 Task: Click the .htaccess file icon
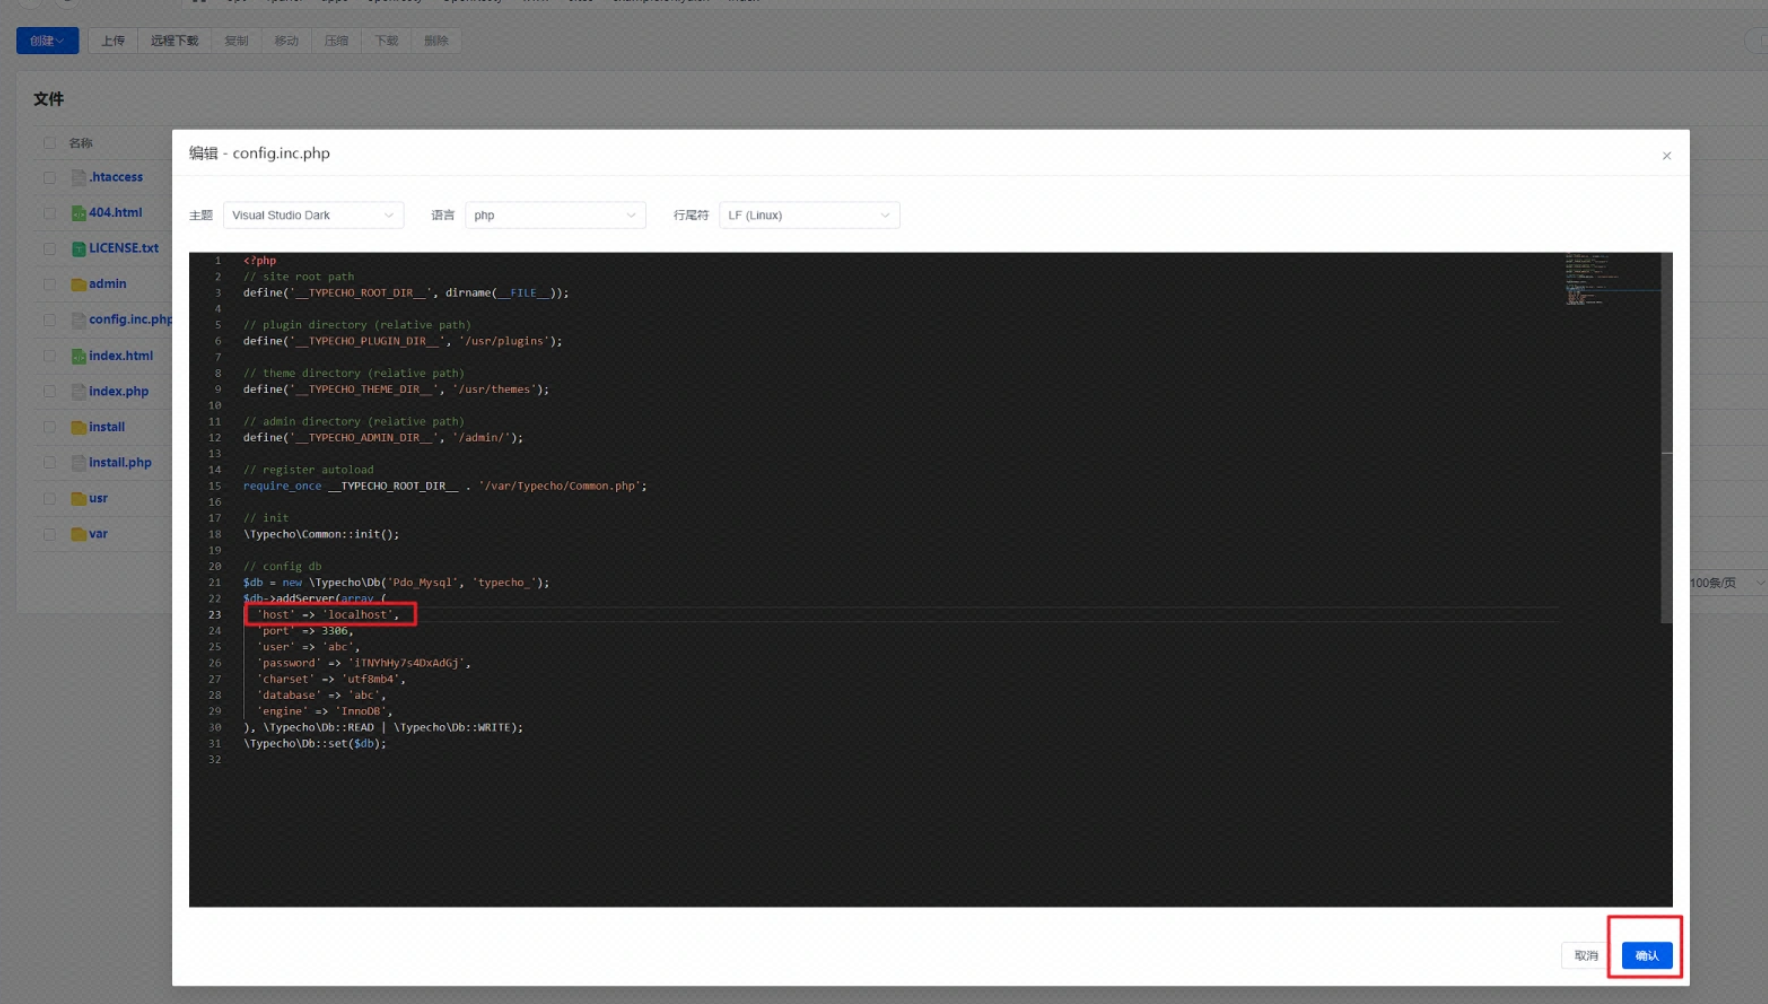click(78, 178)
